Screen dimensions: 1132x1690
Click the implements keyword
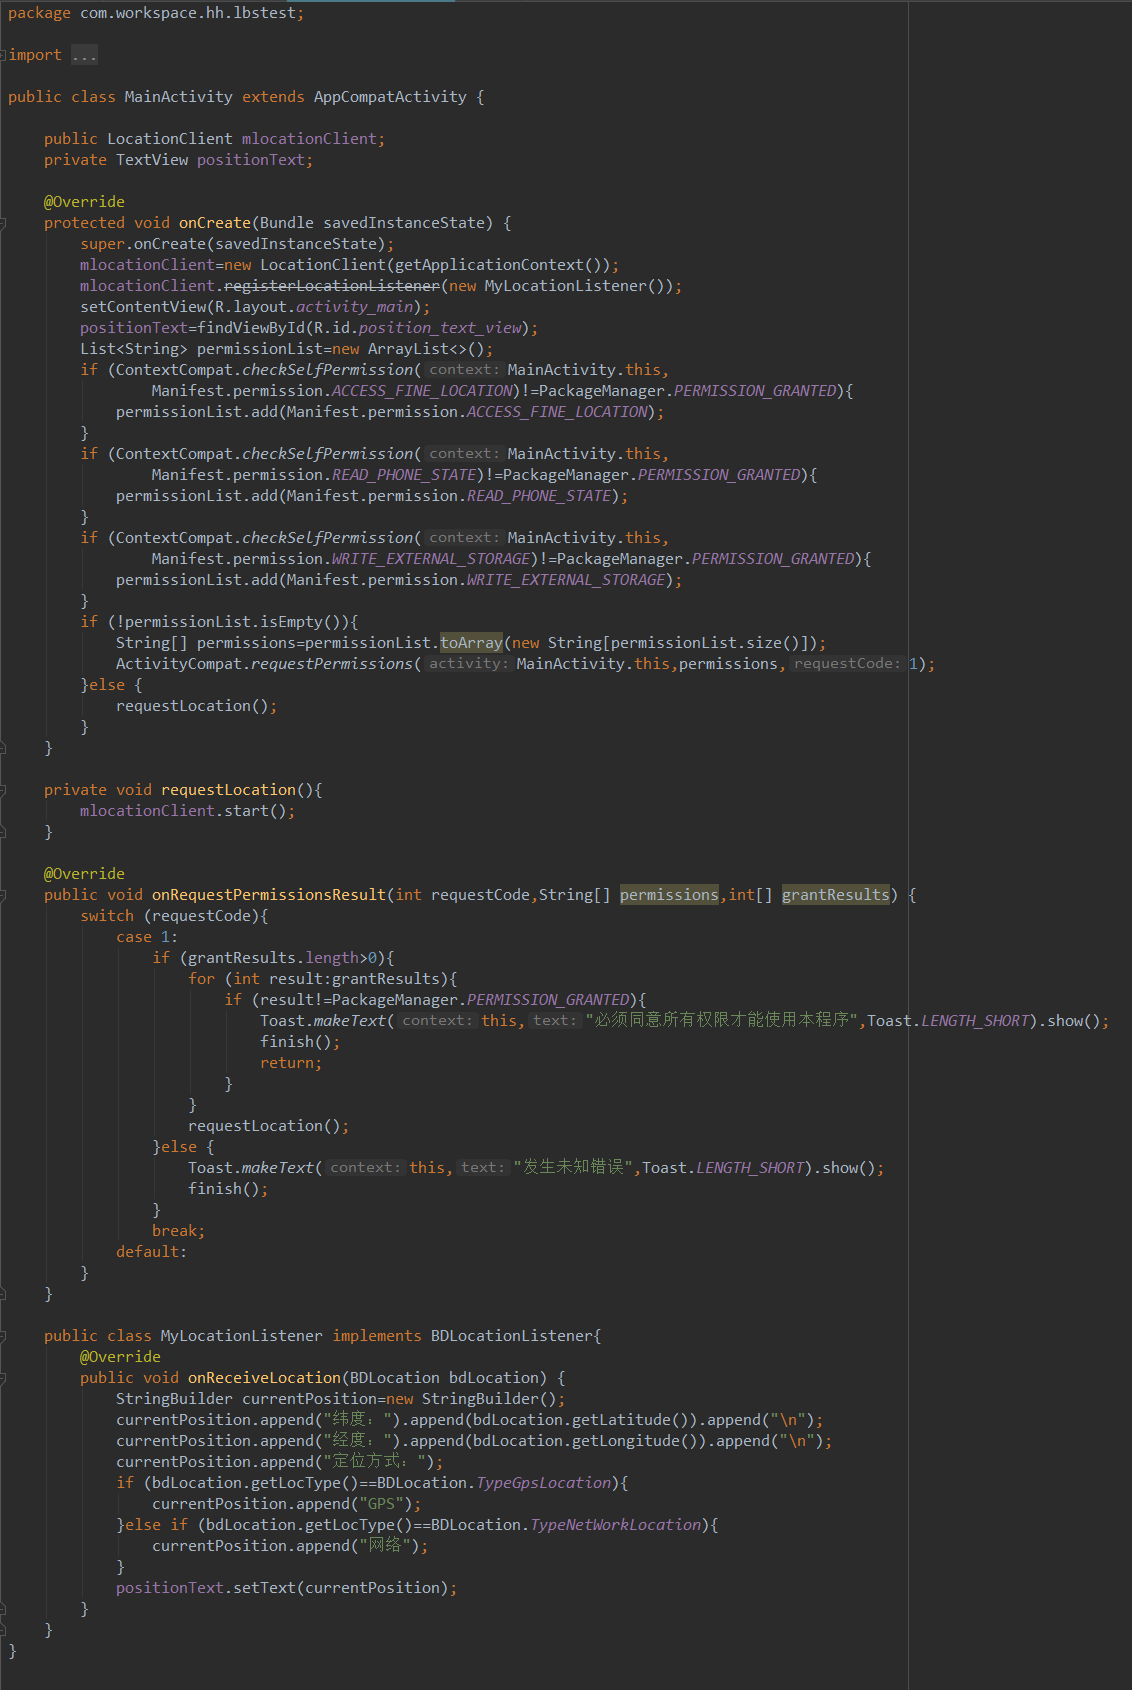(376, 1336)
